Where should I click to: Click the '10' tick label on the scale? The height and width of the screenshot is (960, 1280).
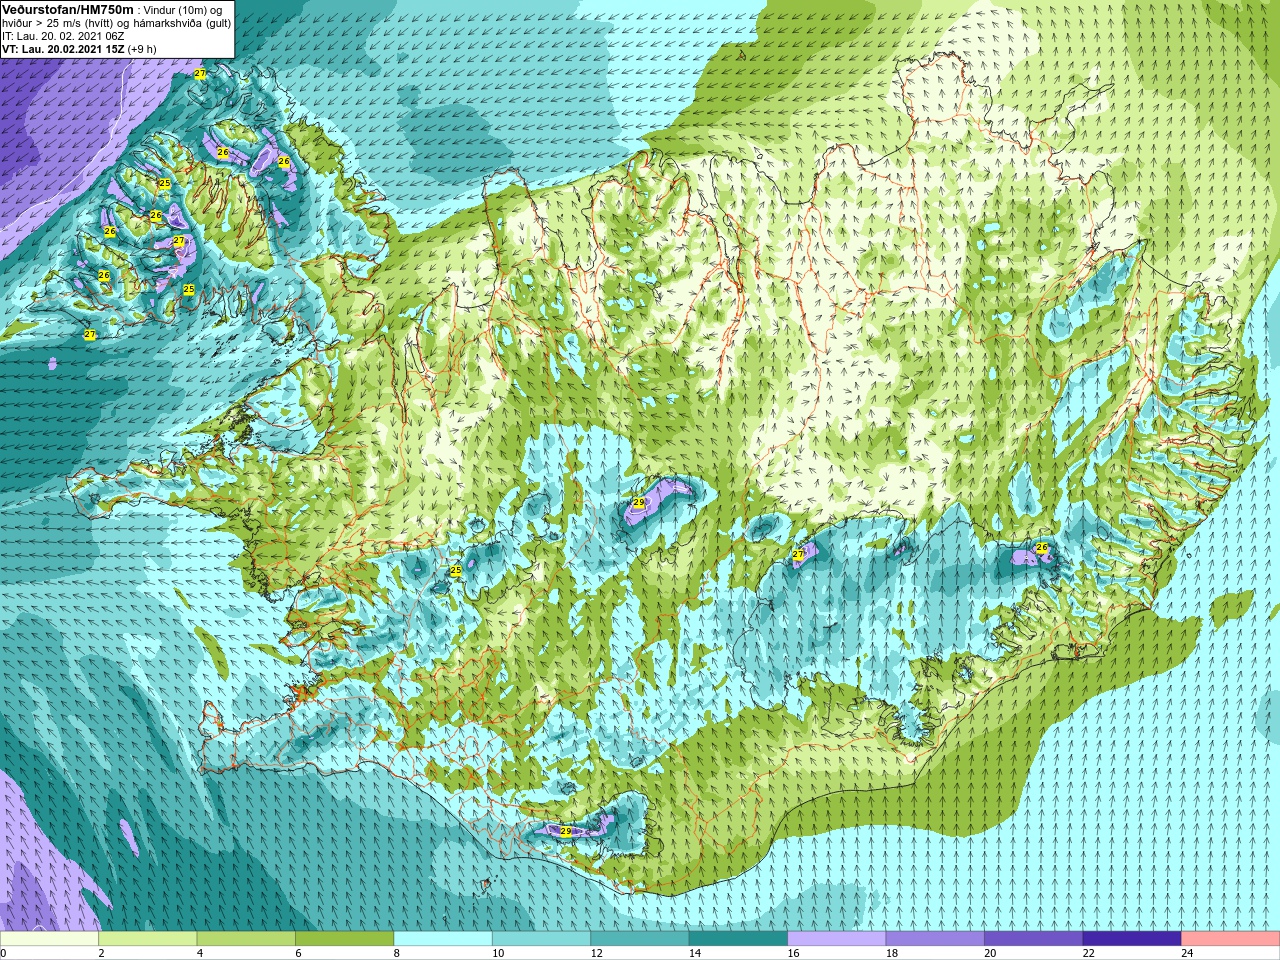tap(497, 953)
